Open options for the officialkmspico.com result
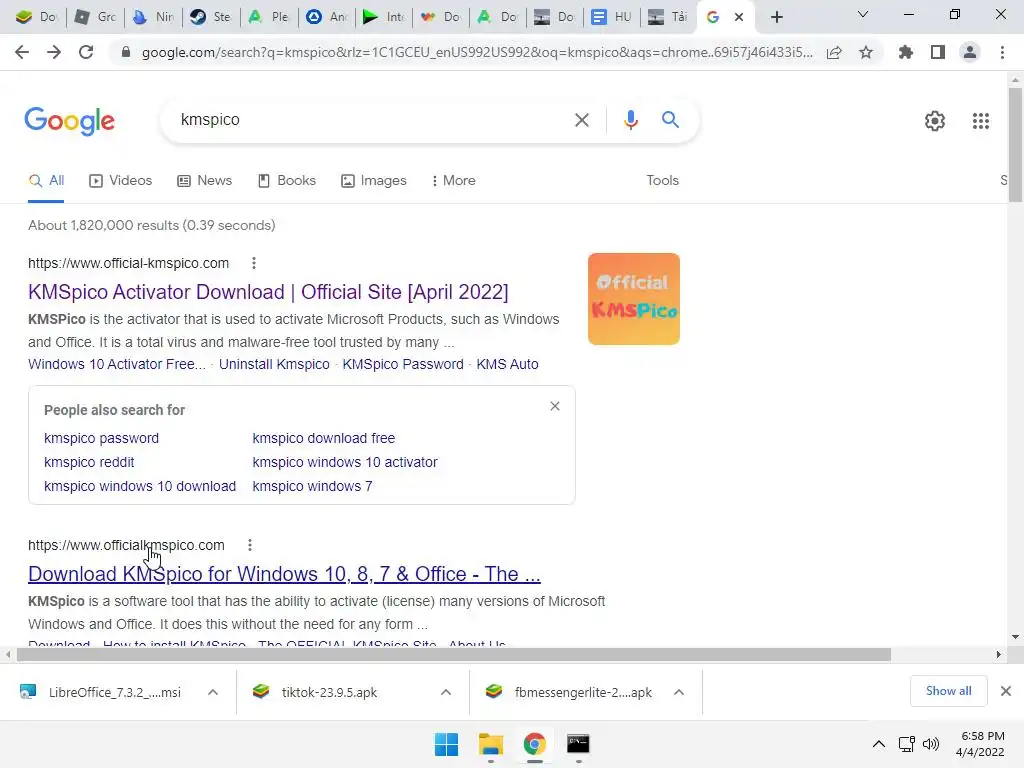Screen dimensions: 1024x768 click(x=249, y=545)
